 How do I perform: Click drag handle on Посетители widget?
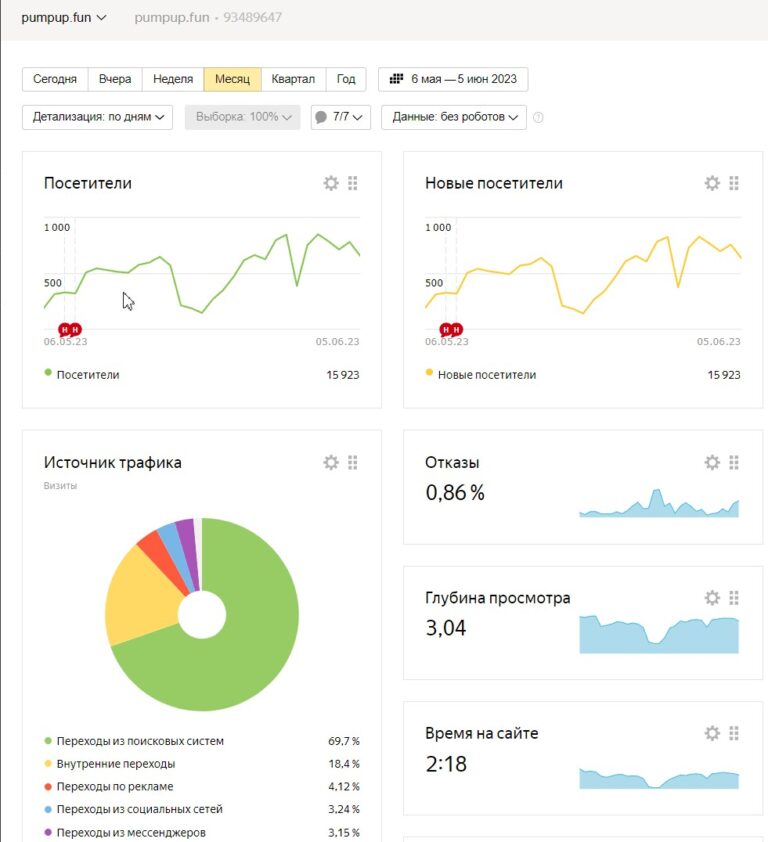point(353,183)
